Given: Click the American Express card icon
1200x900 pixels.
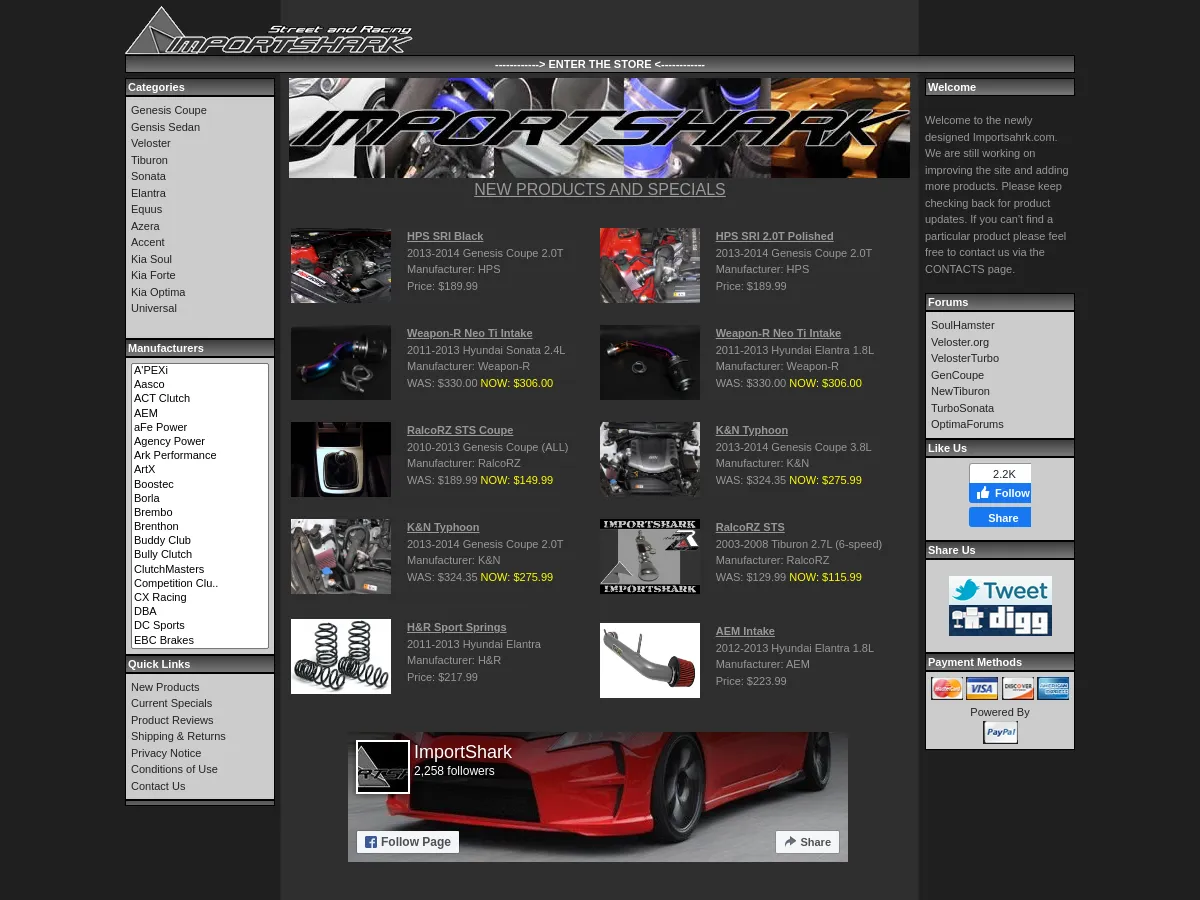Looking at the screenshot, I should (1053, 688).
